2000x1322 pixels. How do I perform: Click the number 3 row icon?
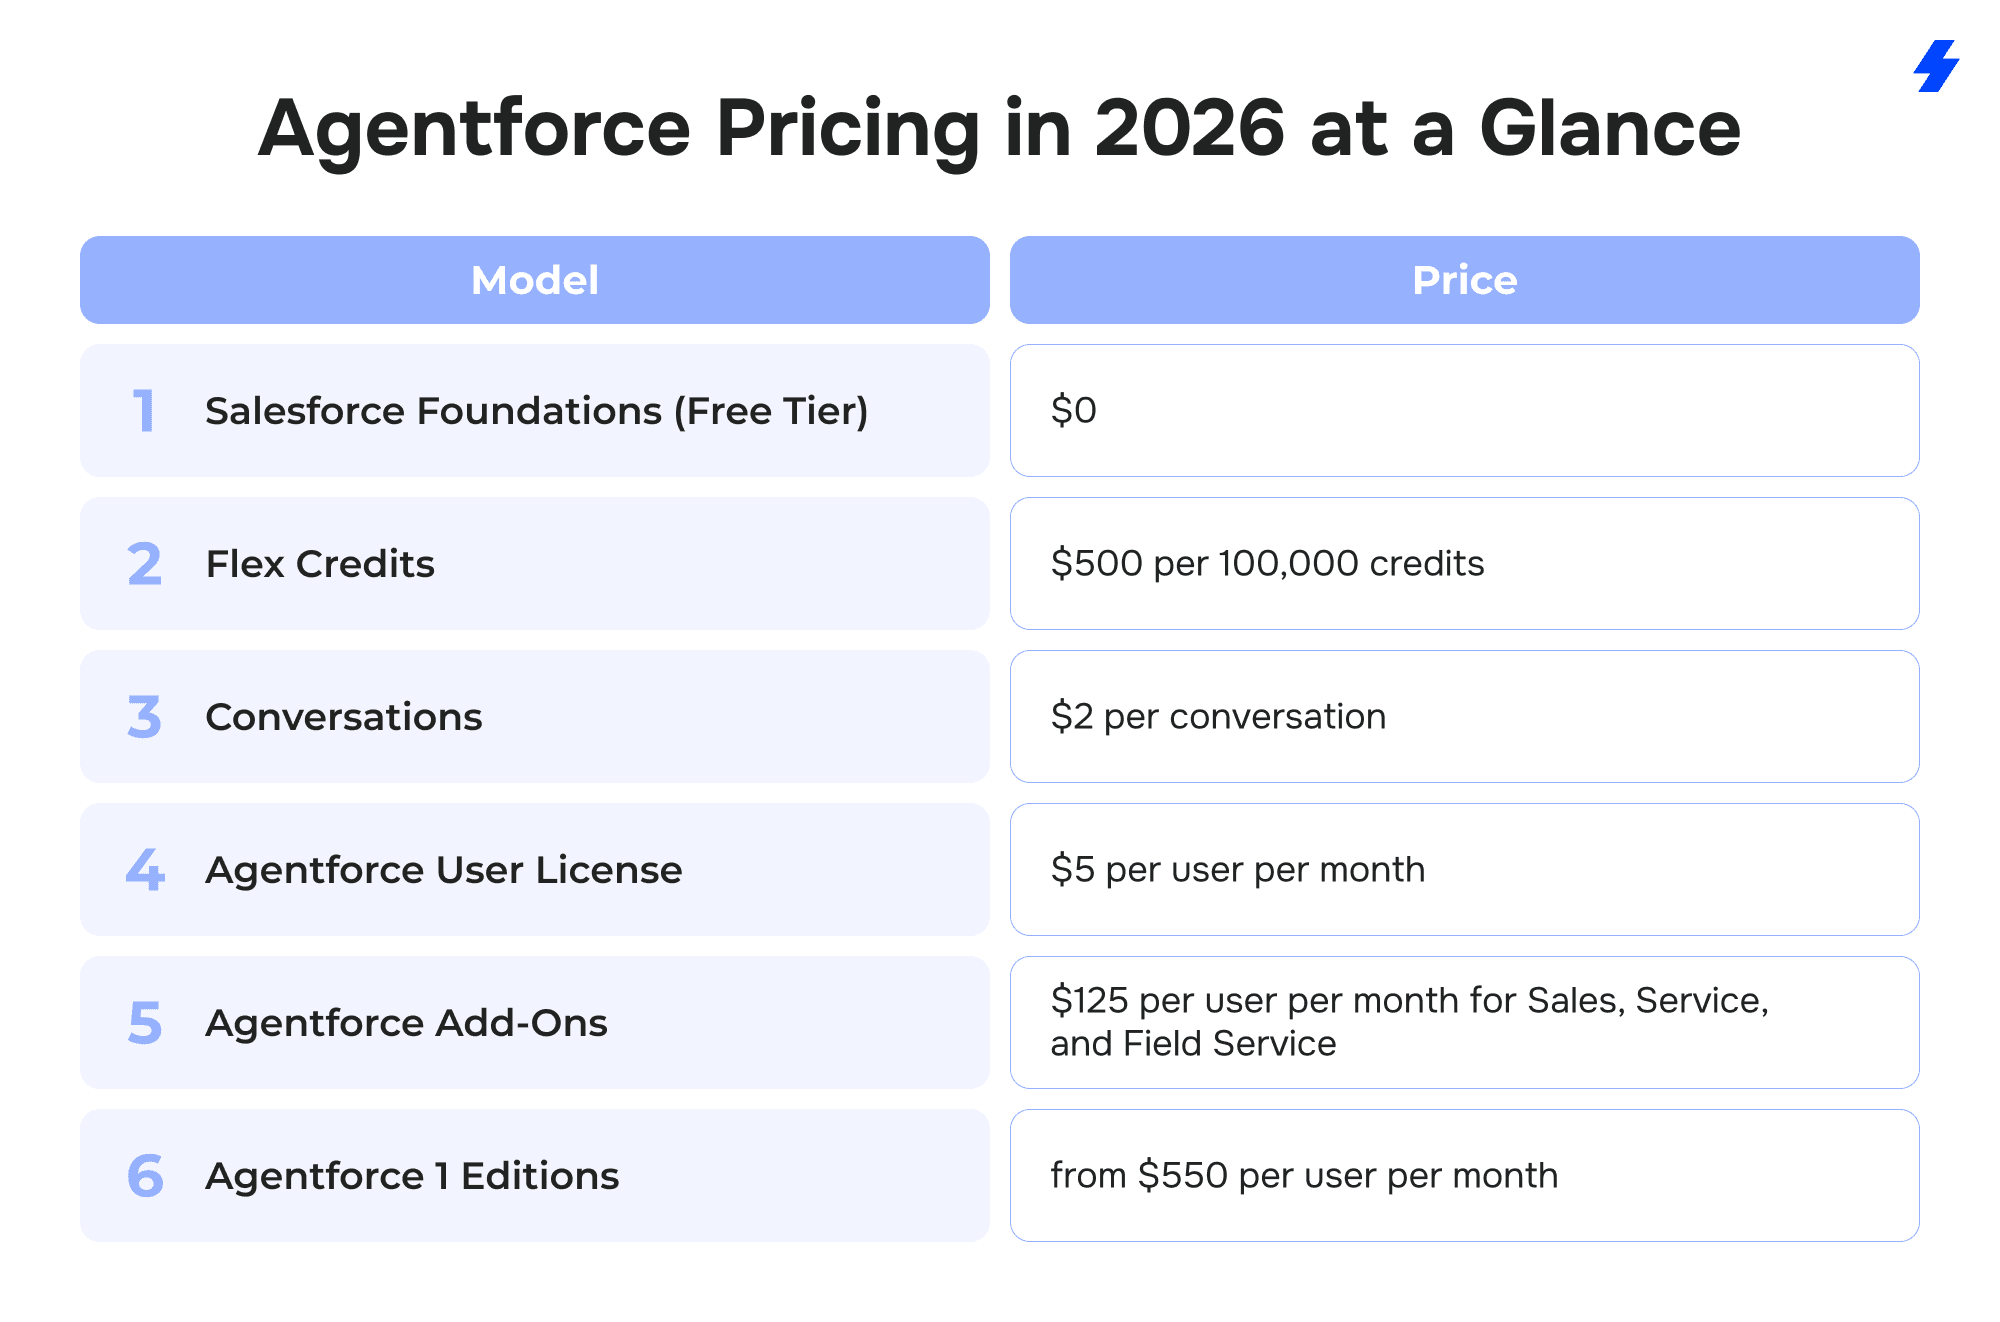pos(145,717)
